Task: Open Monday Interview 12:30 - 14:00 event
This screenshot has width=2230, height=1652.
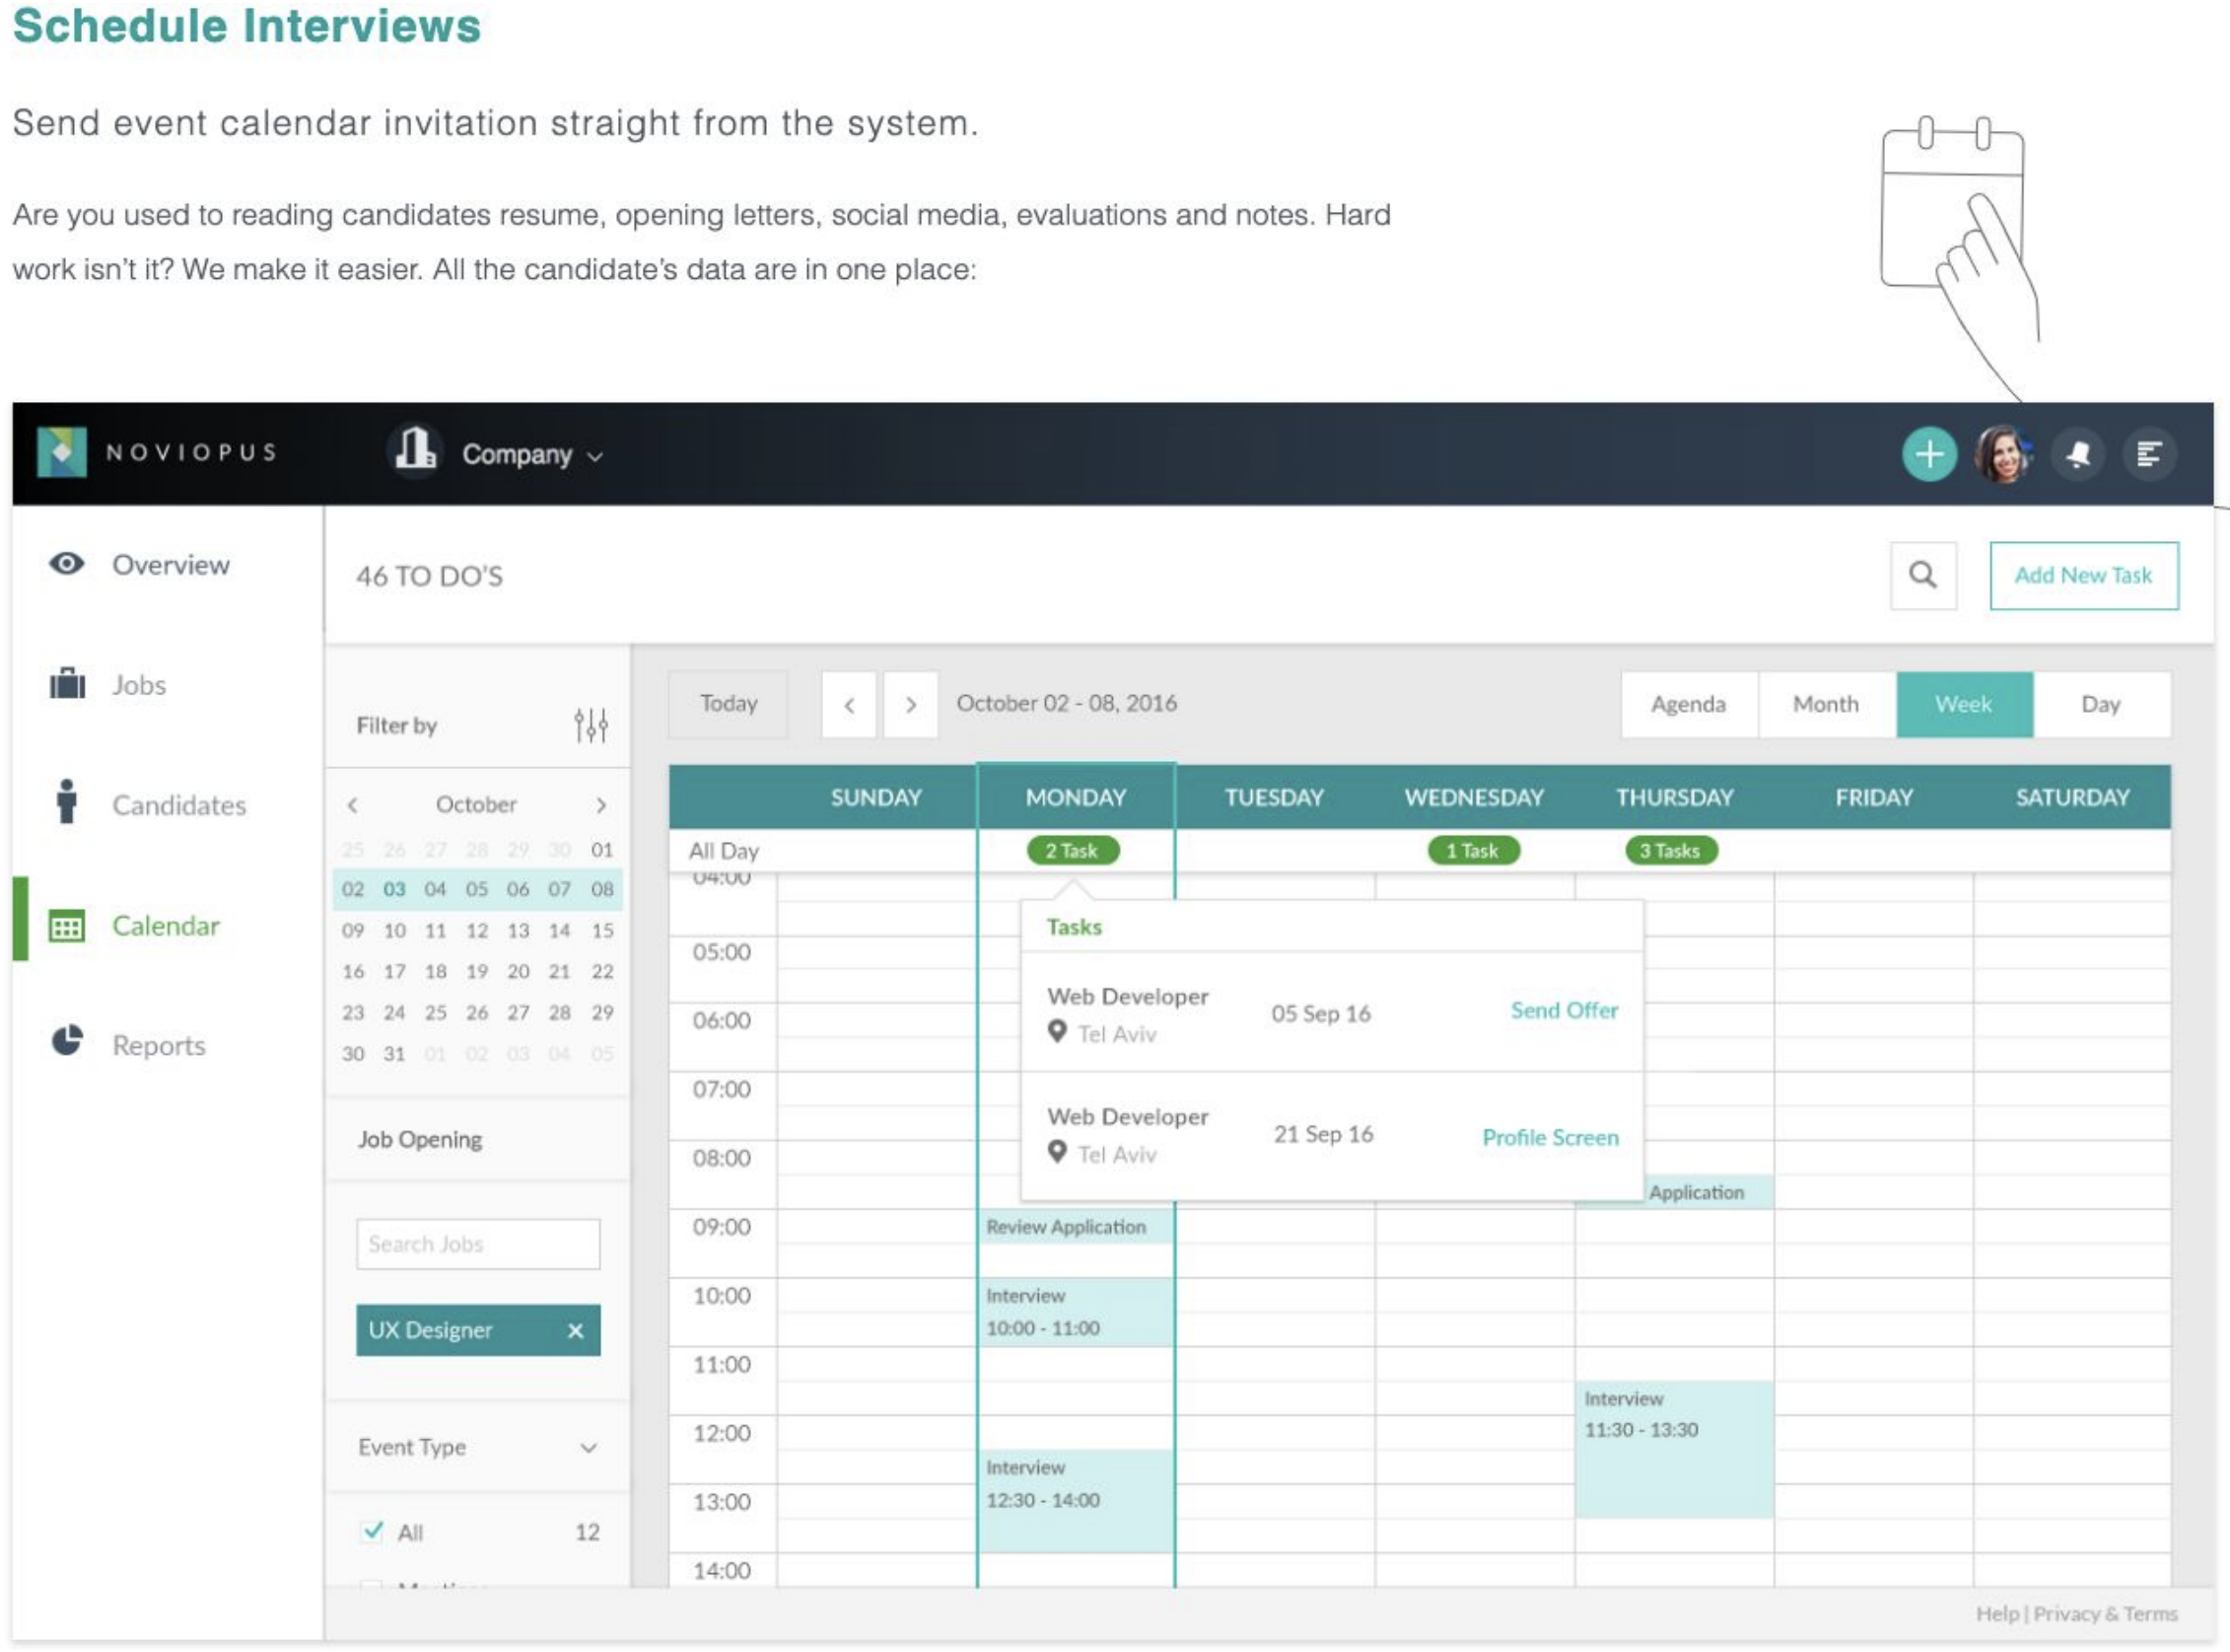Action: coord(1076,1501)
